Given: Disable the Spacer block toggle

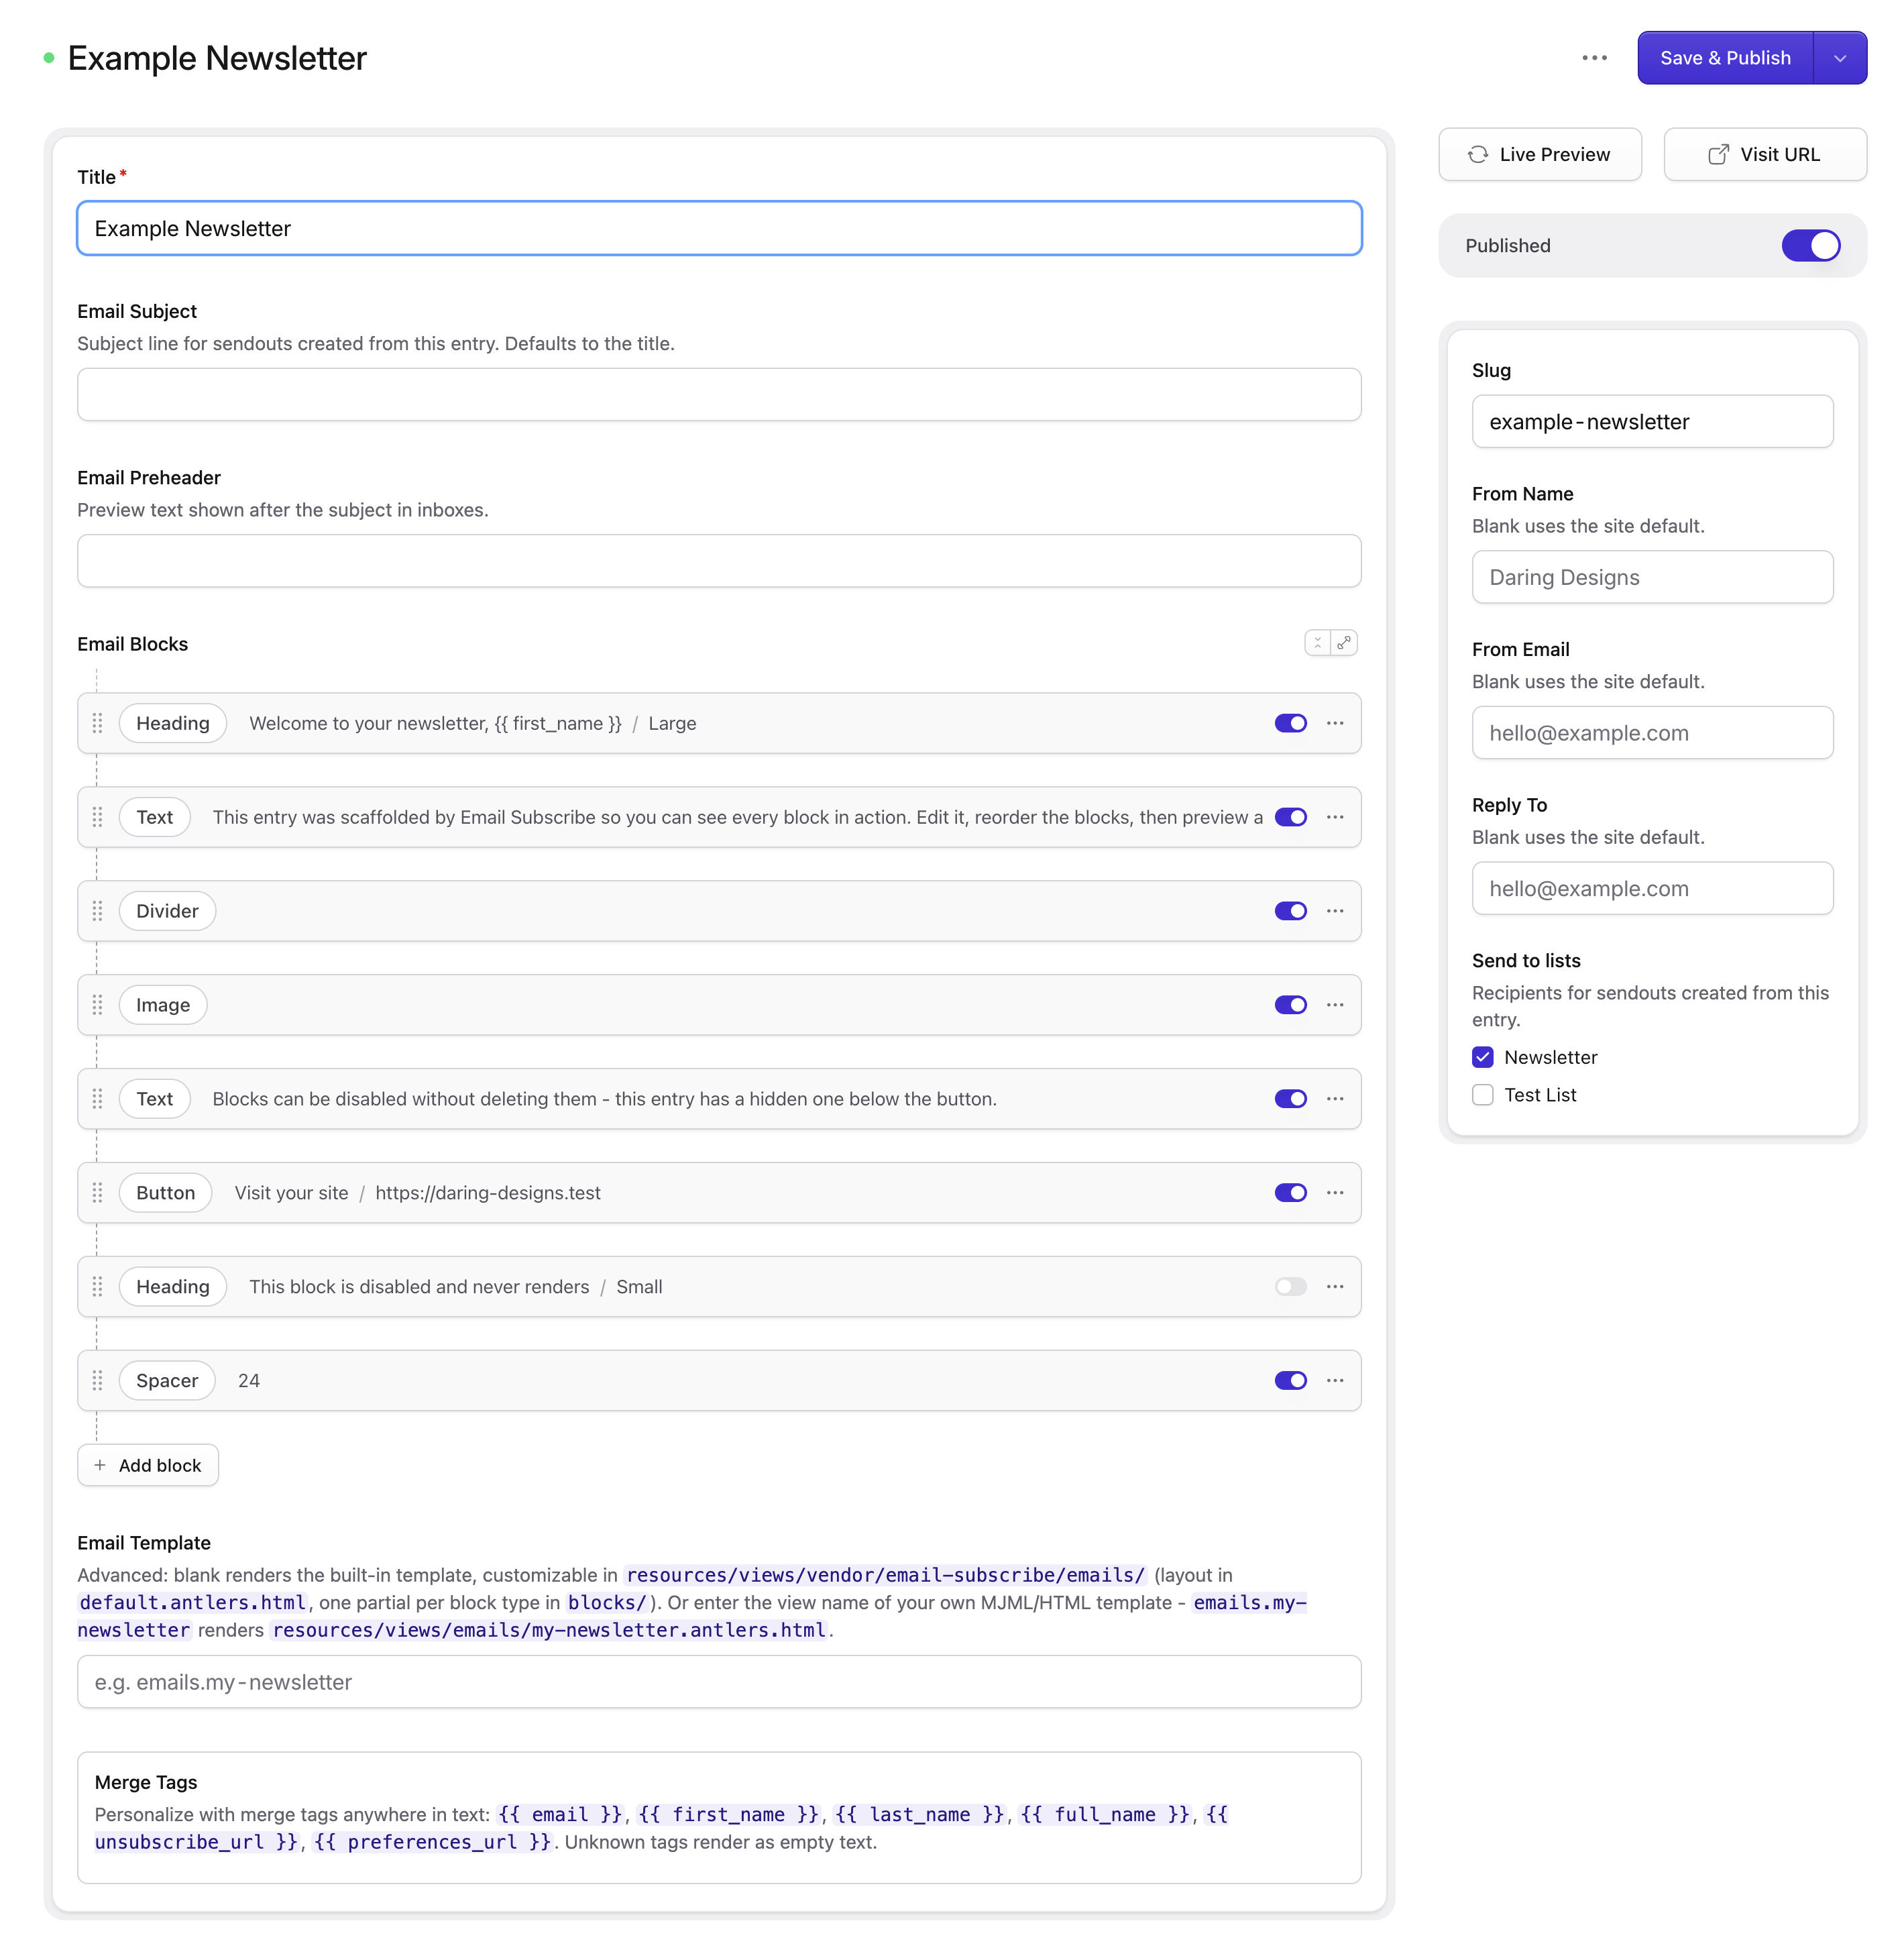Looking at the screenshot, I should (x=1290, y=1381).
